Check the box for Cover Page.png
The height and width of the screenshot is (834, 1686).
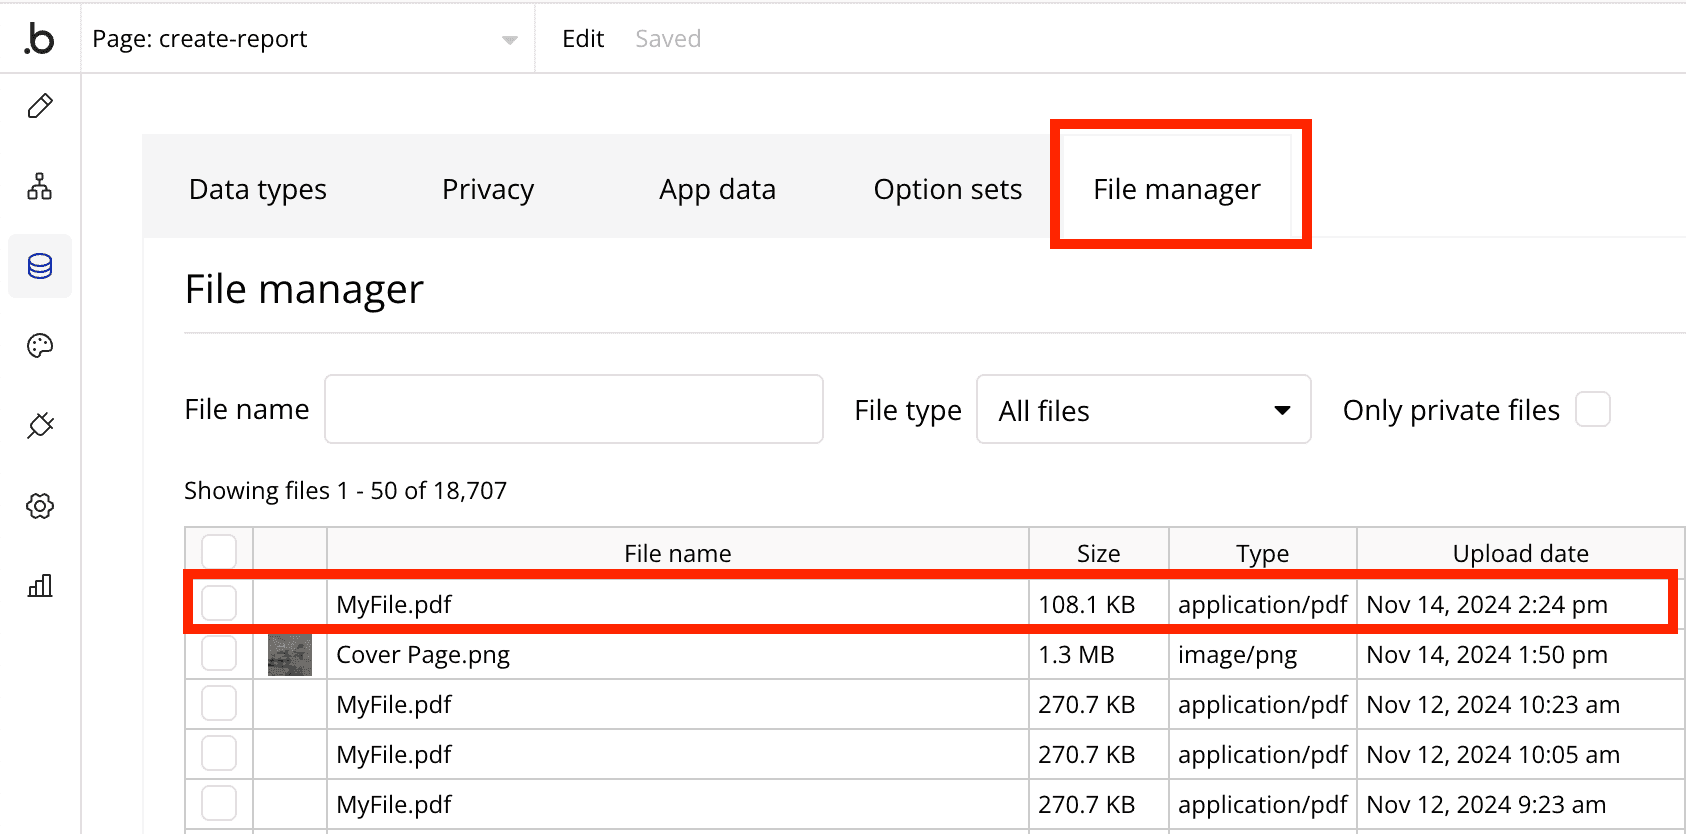(219, 654)
